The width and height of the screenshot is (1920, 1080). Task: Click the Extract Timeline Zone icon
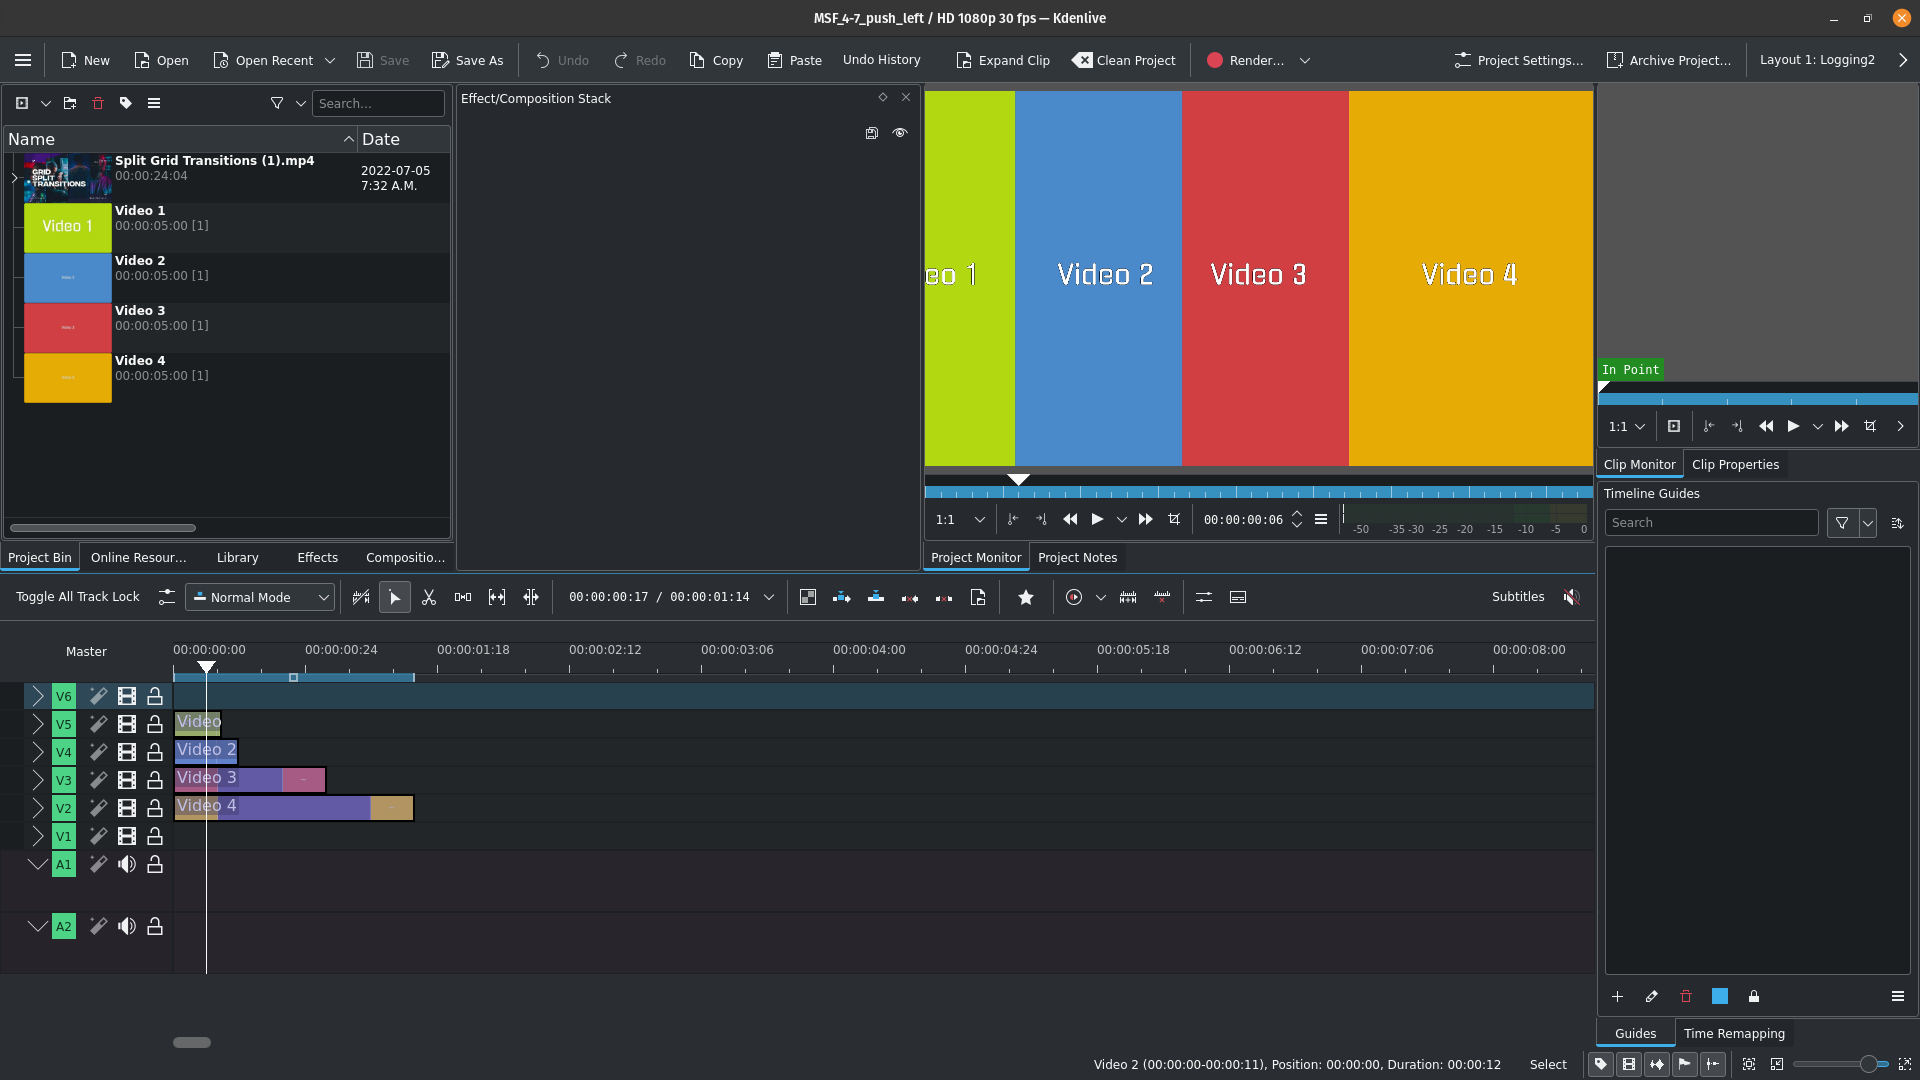pyautogui.click(x=910, y=597)
